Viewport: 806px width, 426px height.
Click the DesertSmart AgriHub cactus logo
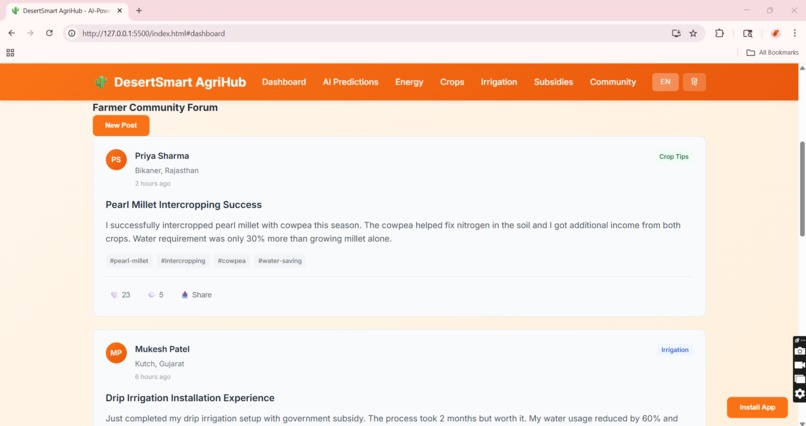coord(101,82)
